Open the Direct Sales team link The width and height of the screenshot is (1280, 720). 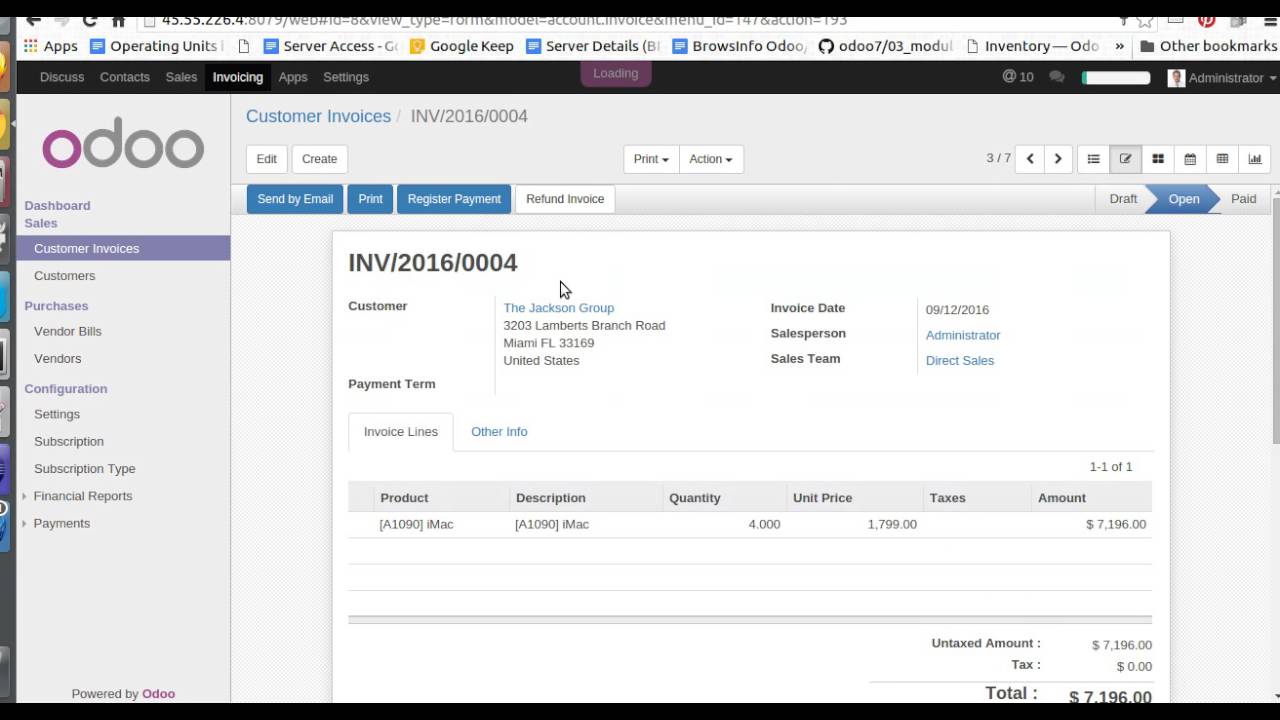[x=960, y=361]
